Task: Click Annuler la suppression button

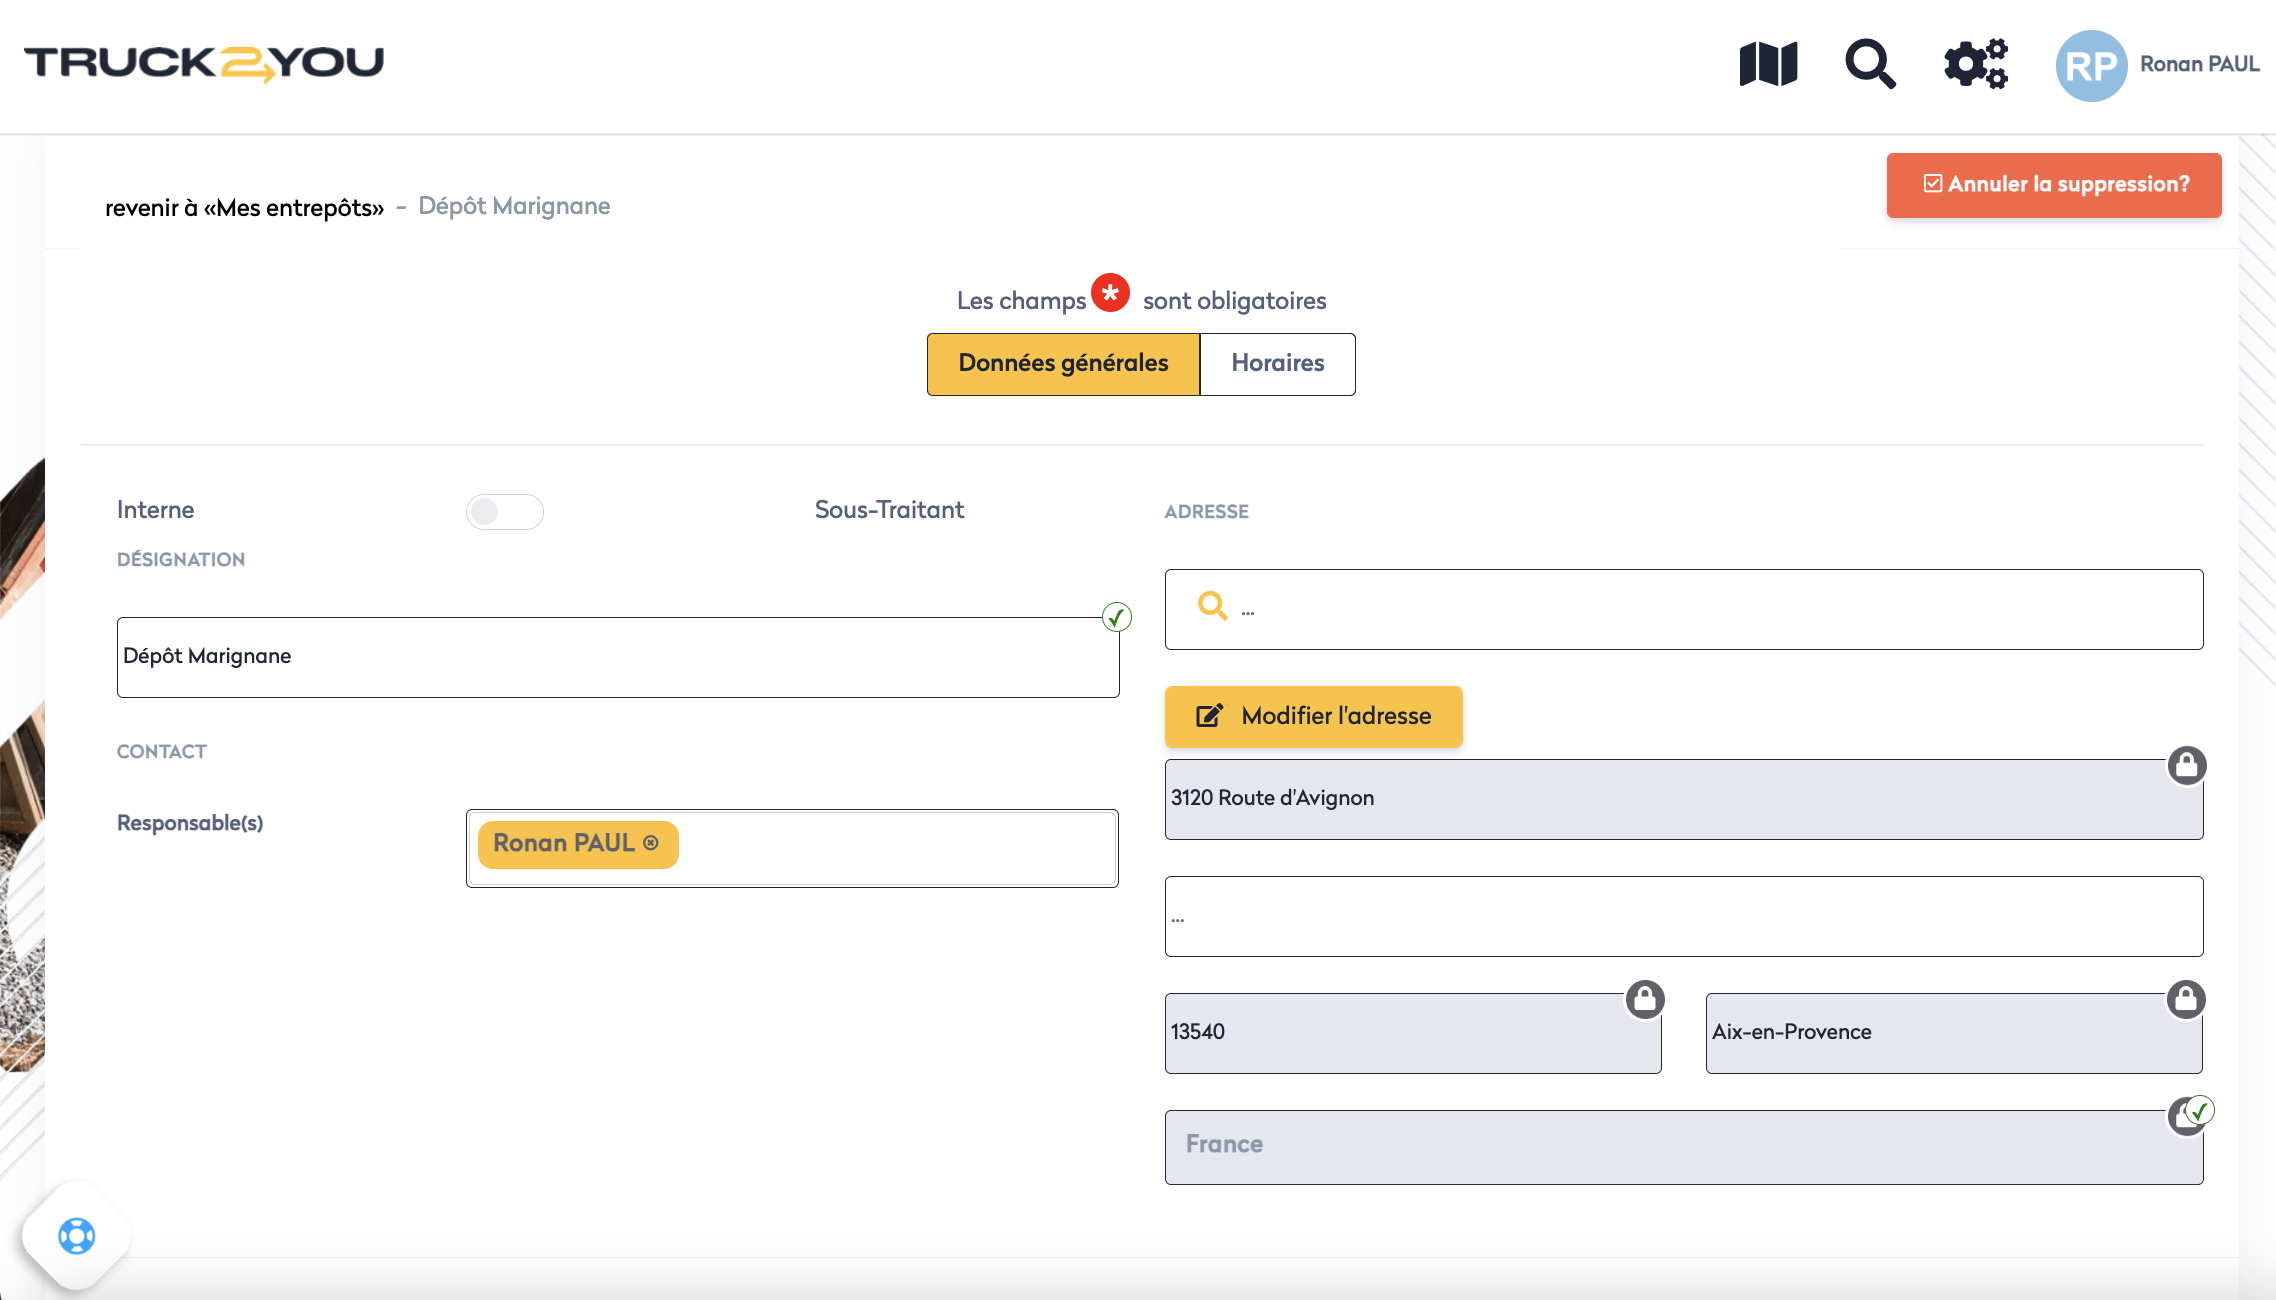Action: point(2054,185)
